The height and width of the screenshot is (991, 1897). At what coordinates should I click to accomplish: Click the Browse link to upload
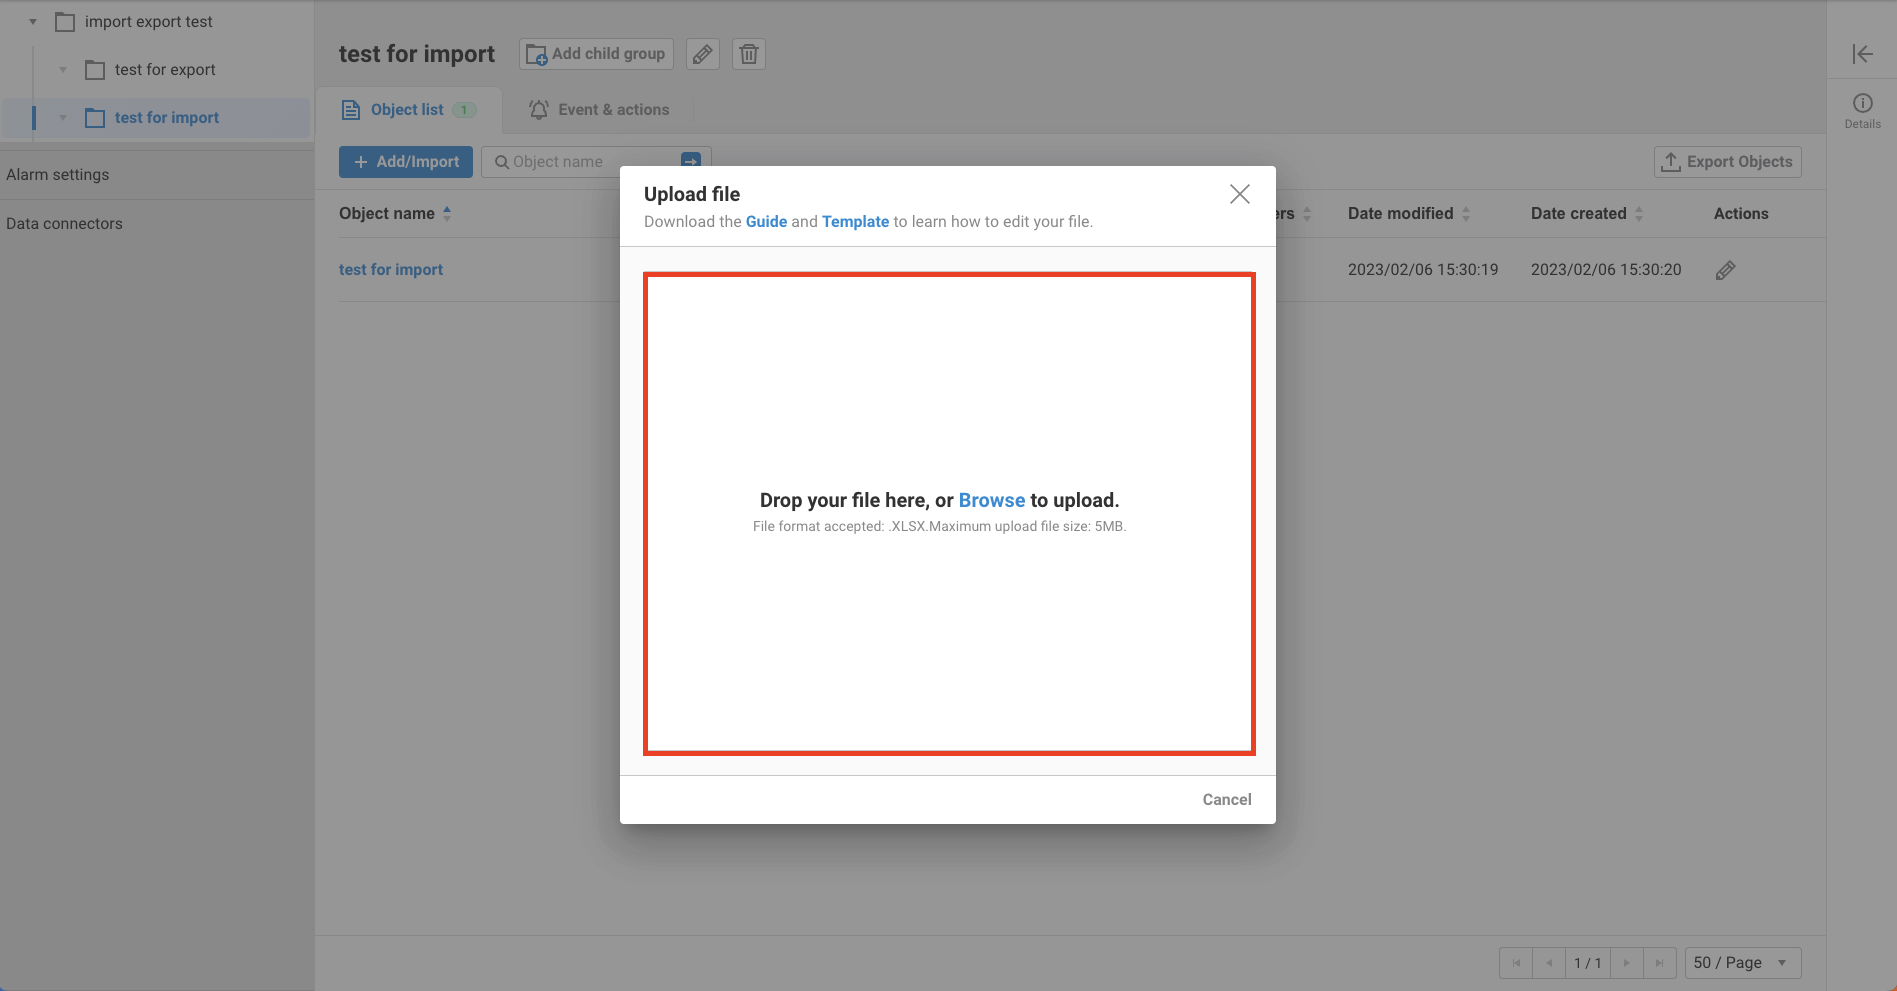click(x=991, y=500)
